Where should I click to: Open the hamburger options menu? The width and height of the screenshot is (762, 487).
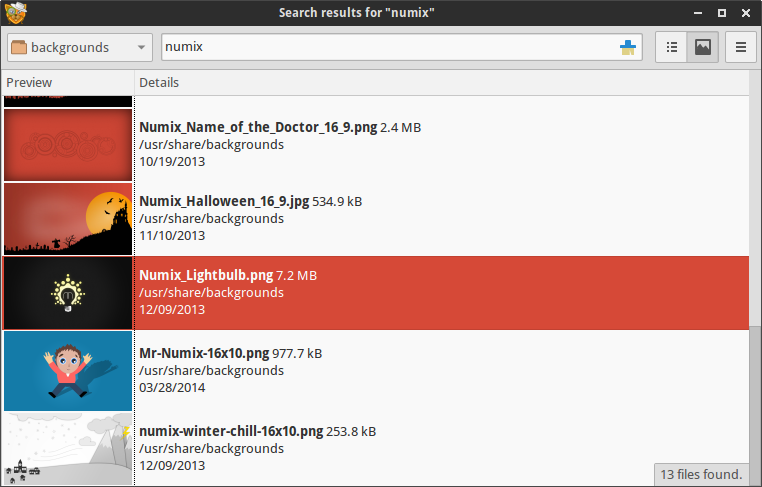click(741, 47)
